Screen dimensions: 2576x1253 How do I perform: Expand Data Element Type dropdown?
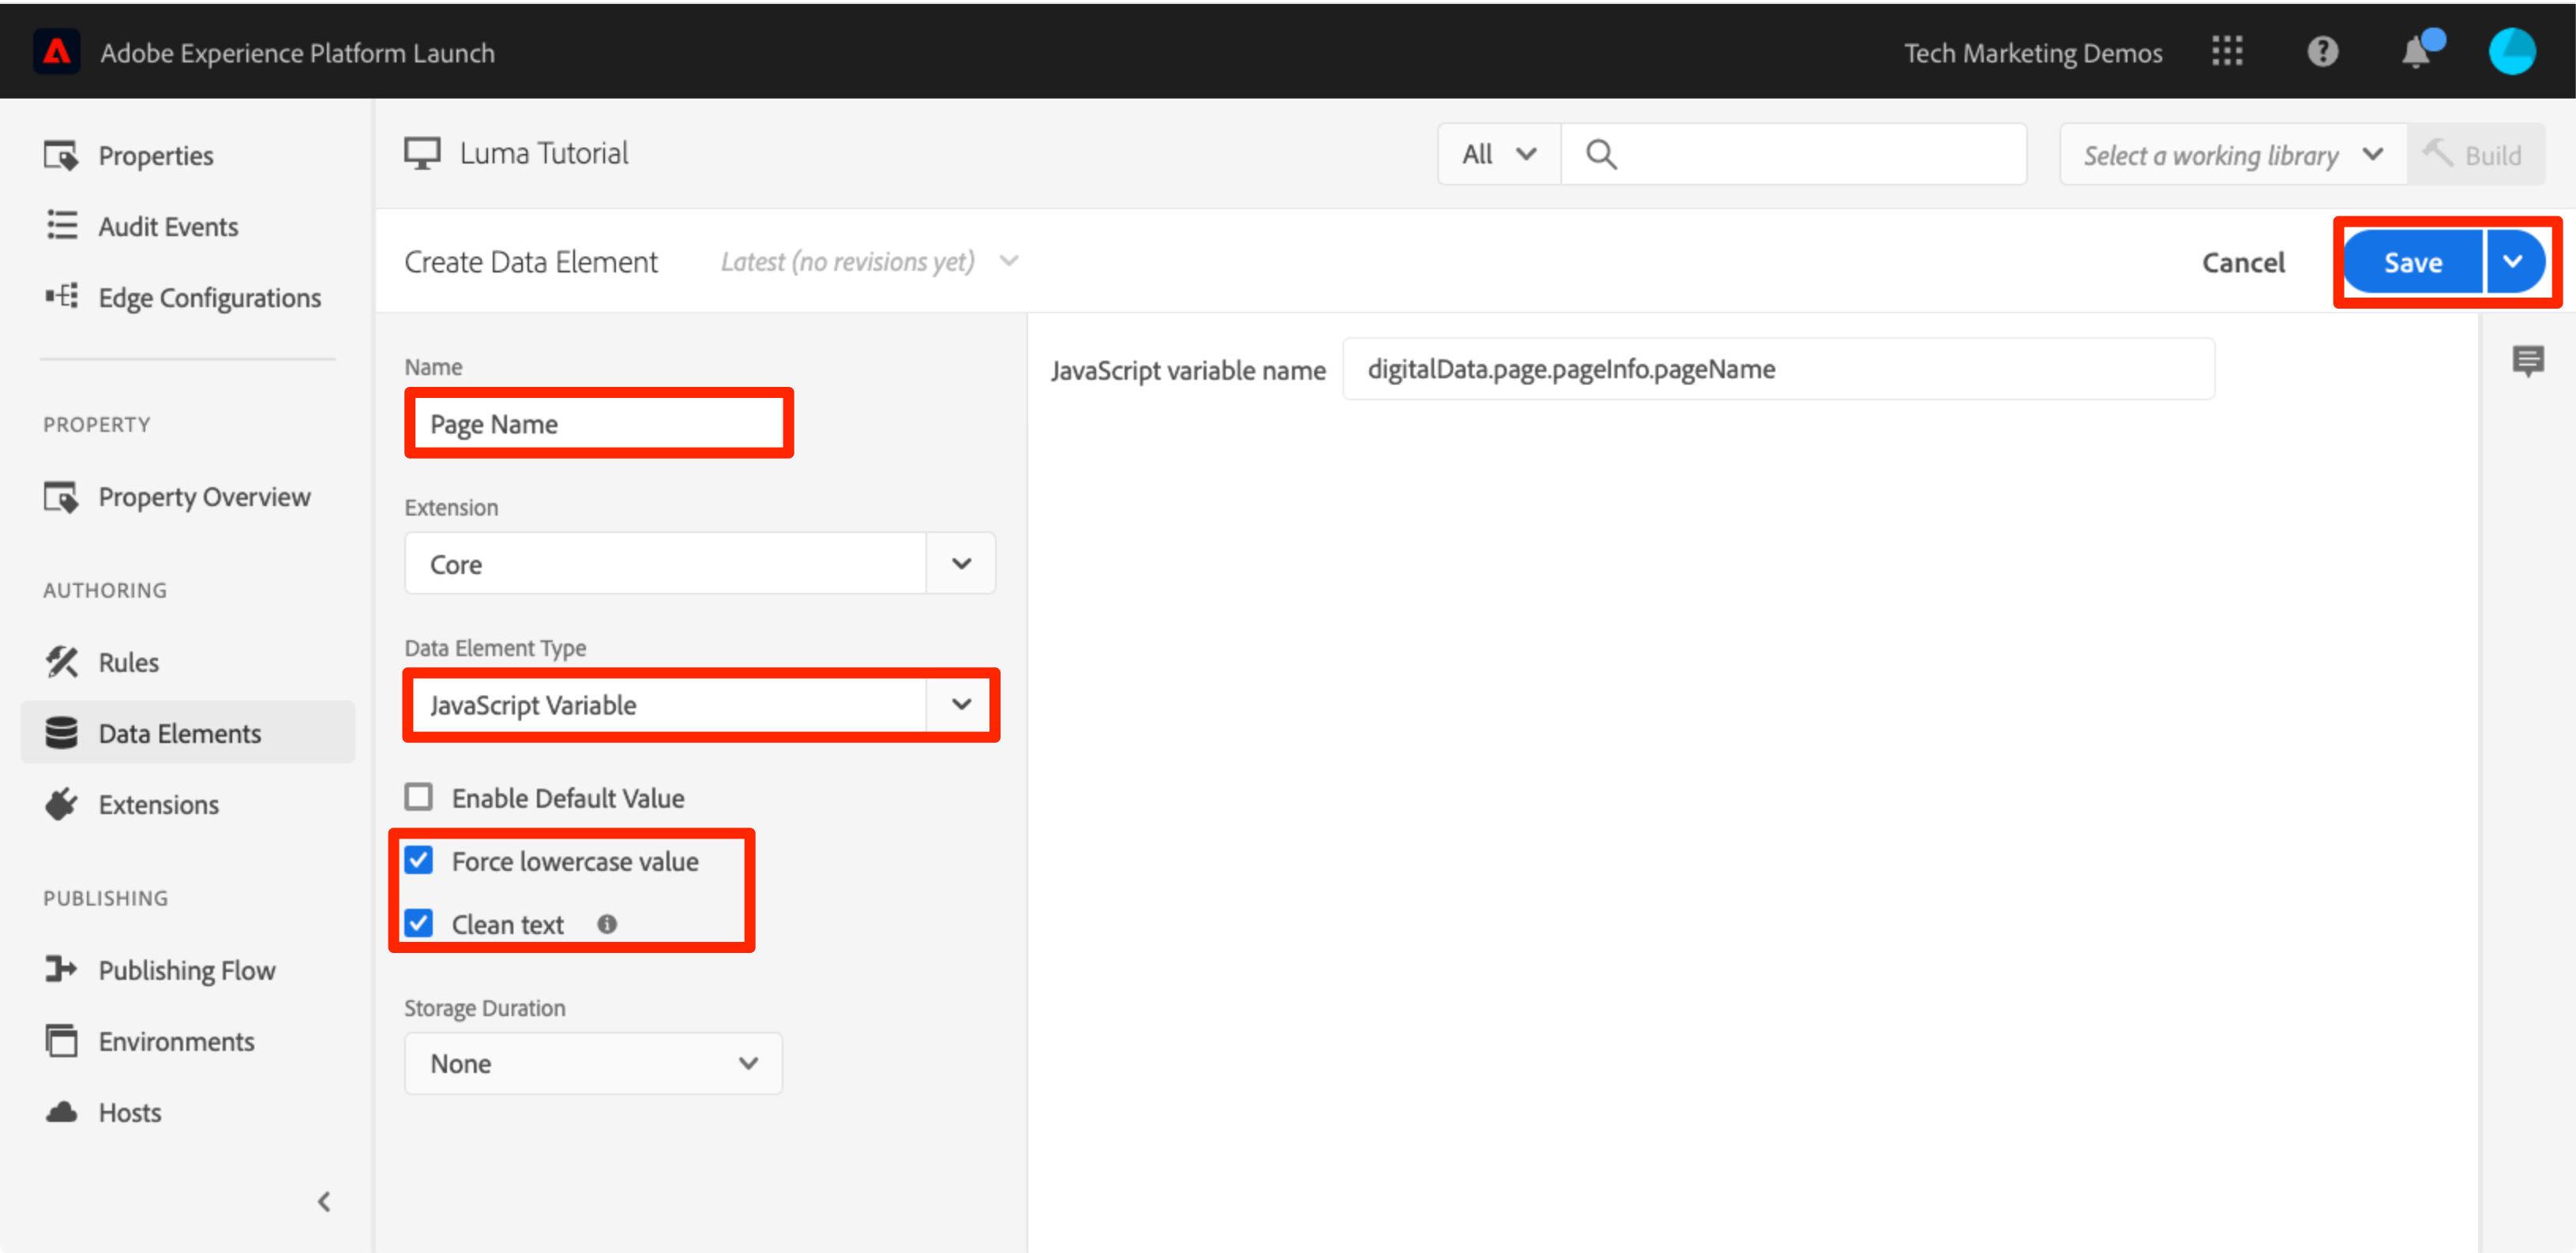[699, 704]
